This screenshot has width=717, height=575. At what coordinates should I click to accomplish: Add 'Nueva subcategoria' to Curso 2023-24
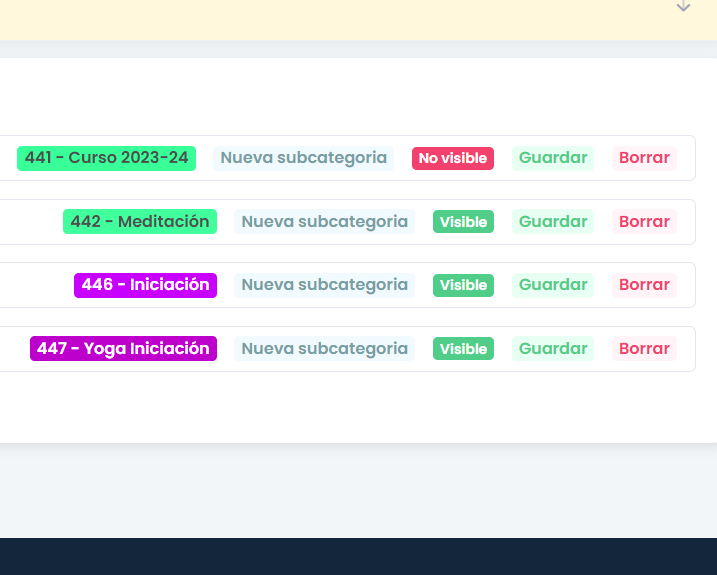click(303, 158)
